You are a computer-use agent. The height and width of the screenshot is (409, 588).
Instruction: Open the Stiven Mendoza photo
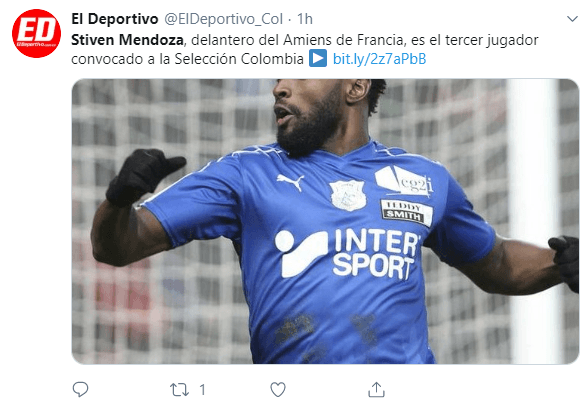tap(325, 221)
